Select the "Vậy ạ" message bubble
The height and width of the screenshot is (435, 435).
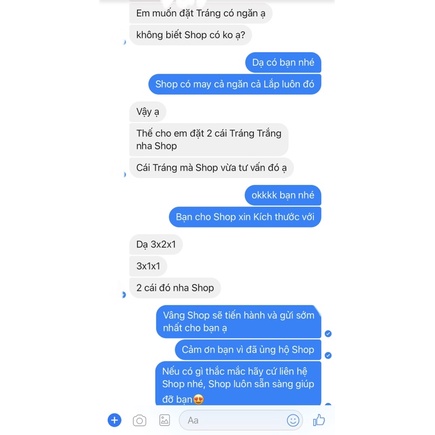(x=148, y=112)
